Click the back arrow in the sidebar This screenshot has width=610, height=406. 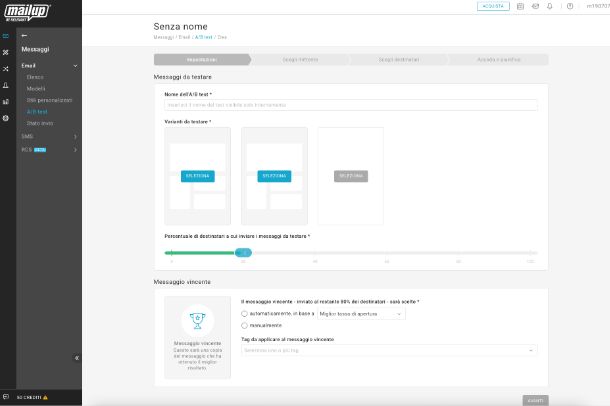[24, 35]
